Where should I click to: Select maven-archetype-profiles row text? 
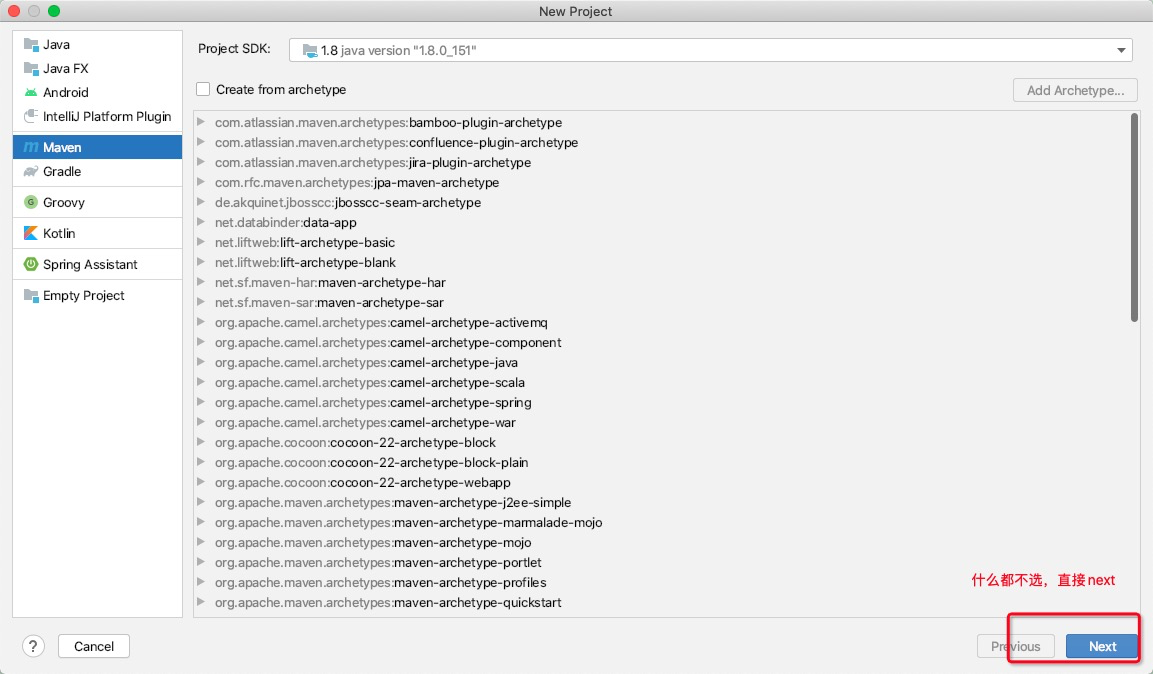[x=381, y=582]
